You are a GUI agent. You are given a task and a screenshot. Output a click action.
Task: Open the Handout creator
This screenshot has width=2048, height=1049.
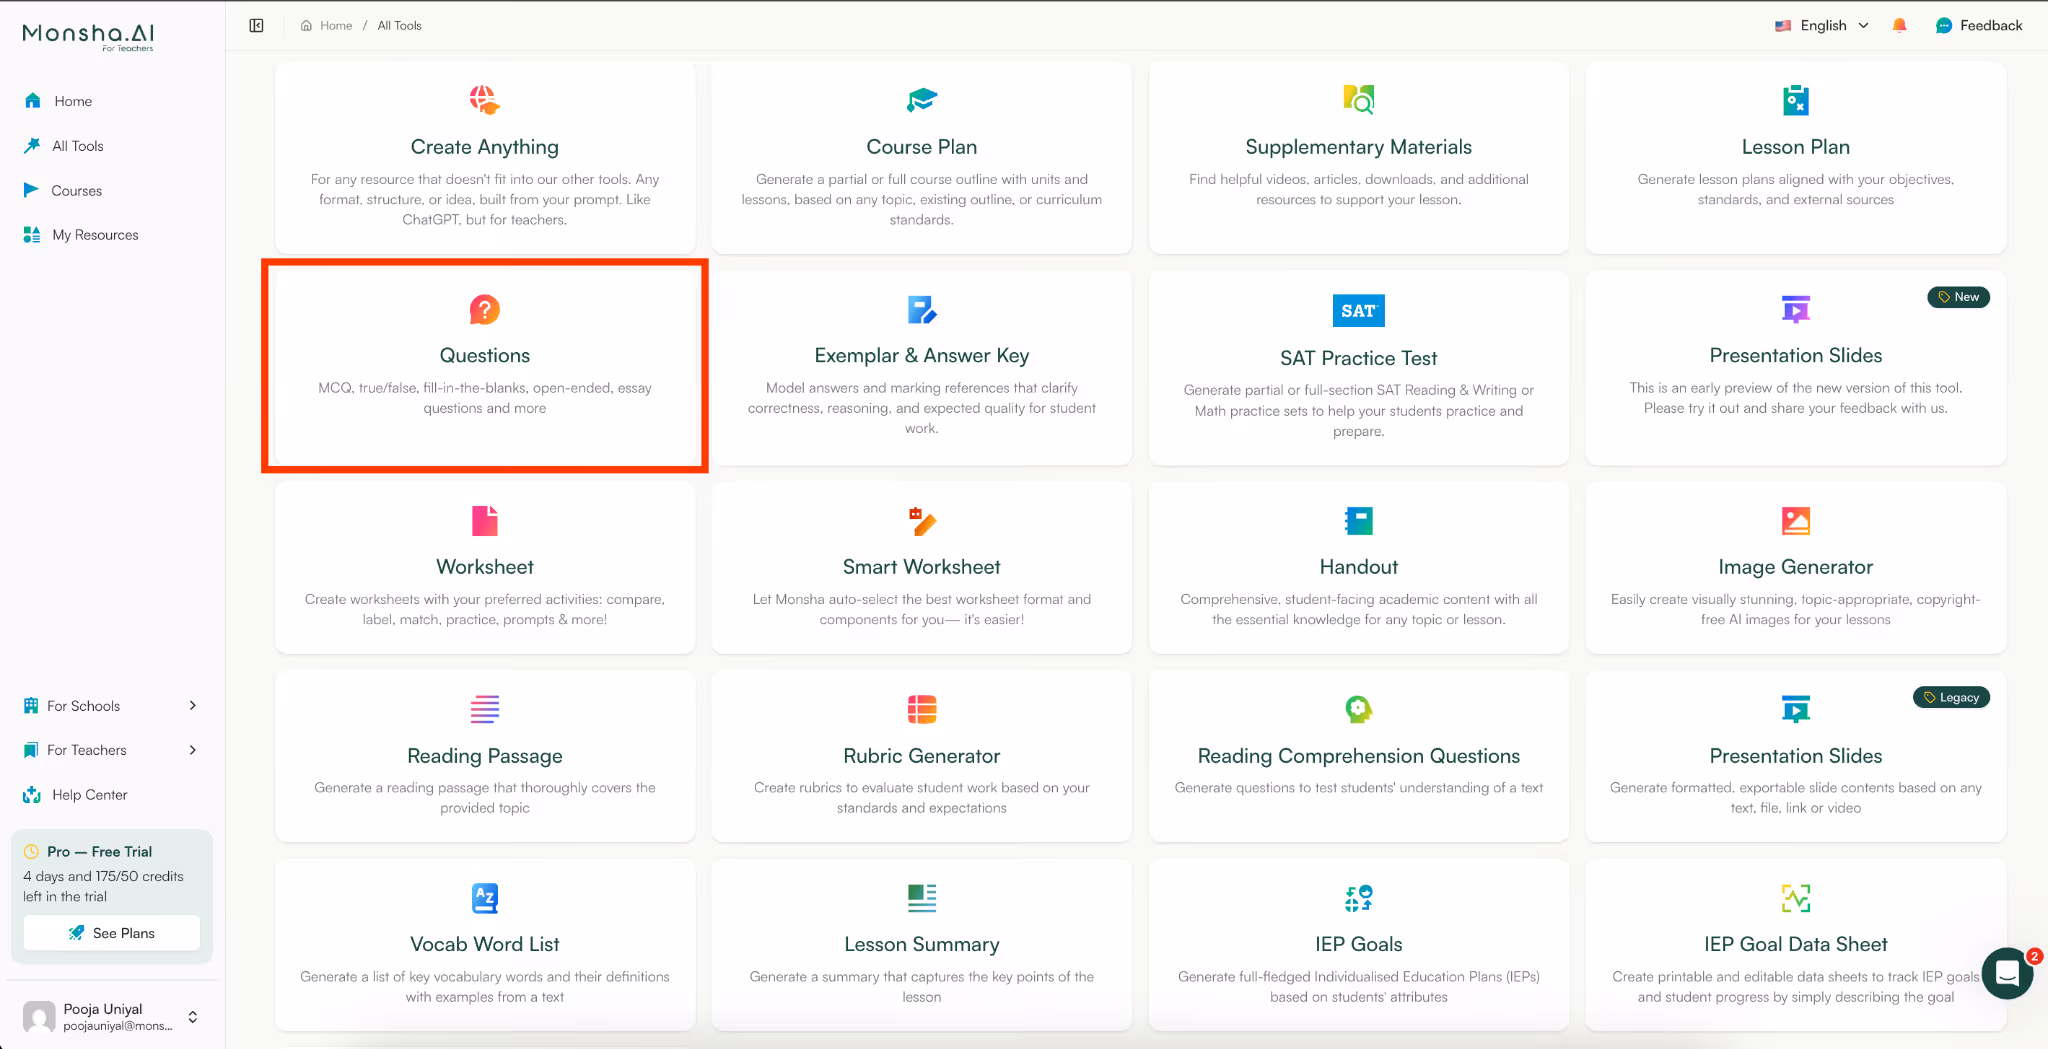(x=1357, y=567)
